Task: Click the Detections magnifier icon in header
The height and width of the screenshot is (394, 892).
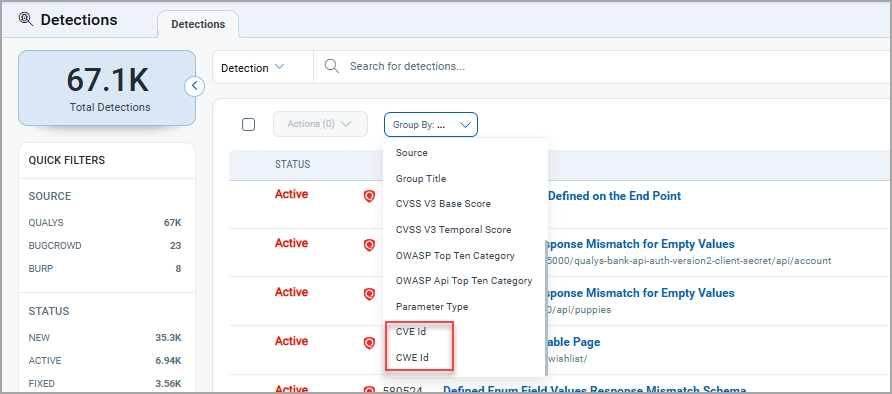Action: point(26,19)
